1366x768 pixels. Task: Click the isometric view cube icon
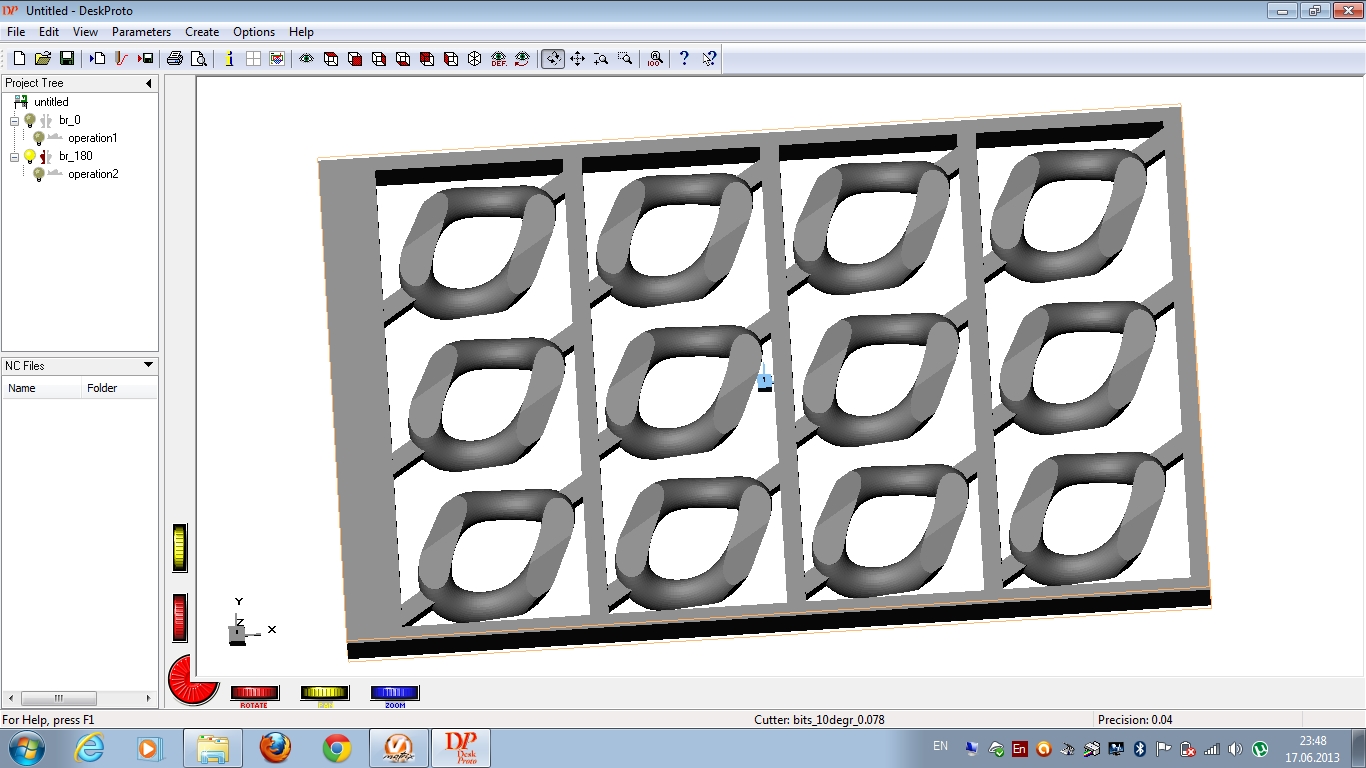[475, 59]
